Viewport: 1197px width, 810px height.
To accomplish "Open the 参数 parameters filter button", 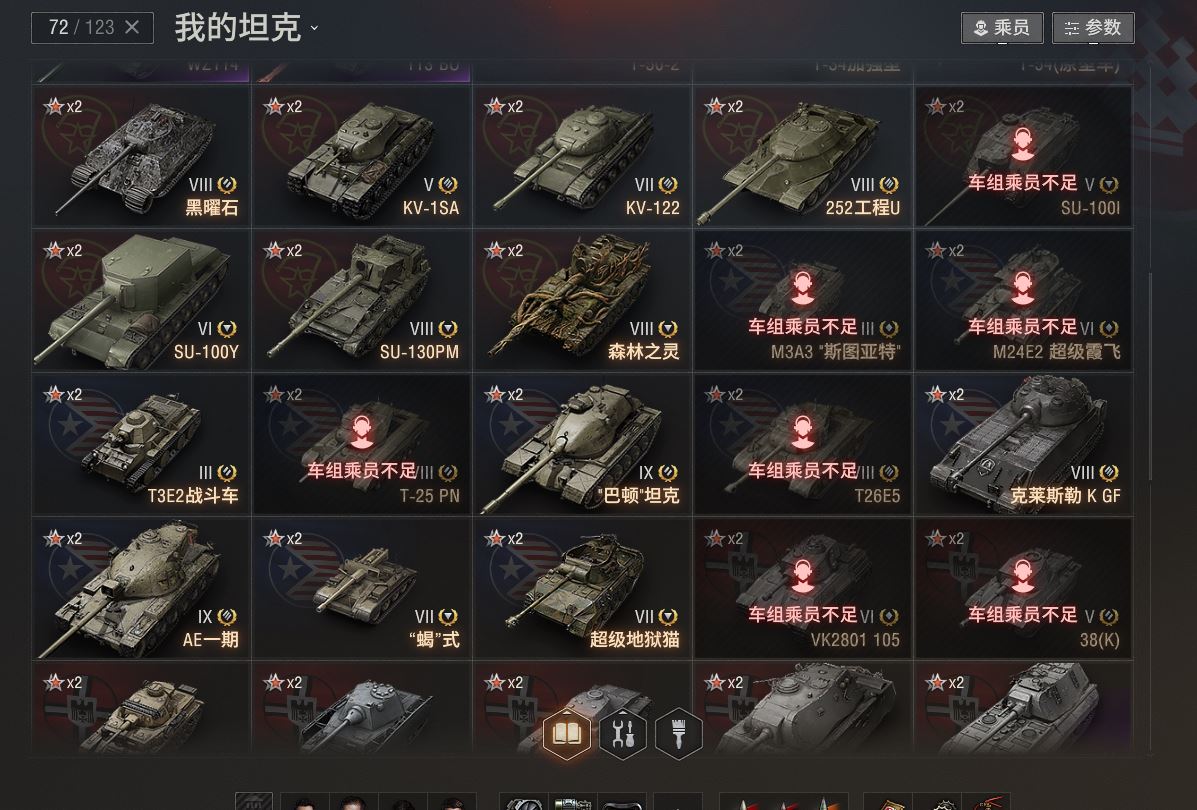I will coord(1093,28).
